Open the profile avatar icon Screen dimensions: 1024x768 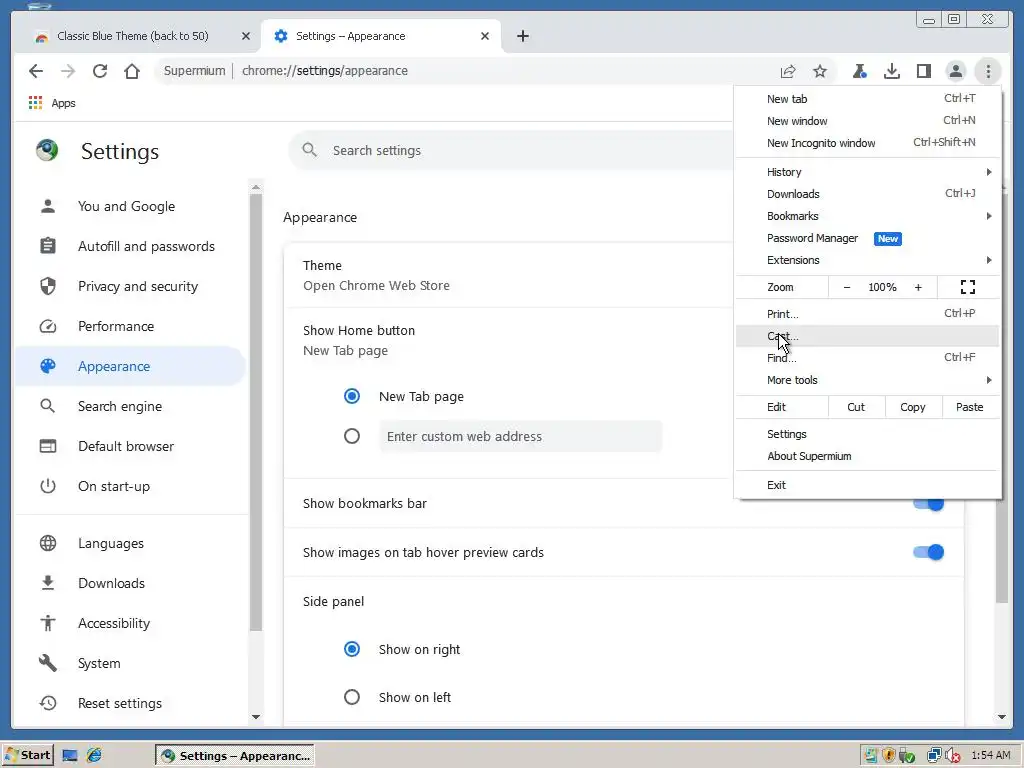(955, 71)
